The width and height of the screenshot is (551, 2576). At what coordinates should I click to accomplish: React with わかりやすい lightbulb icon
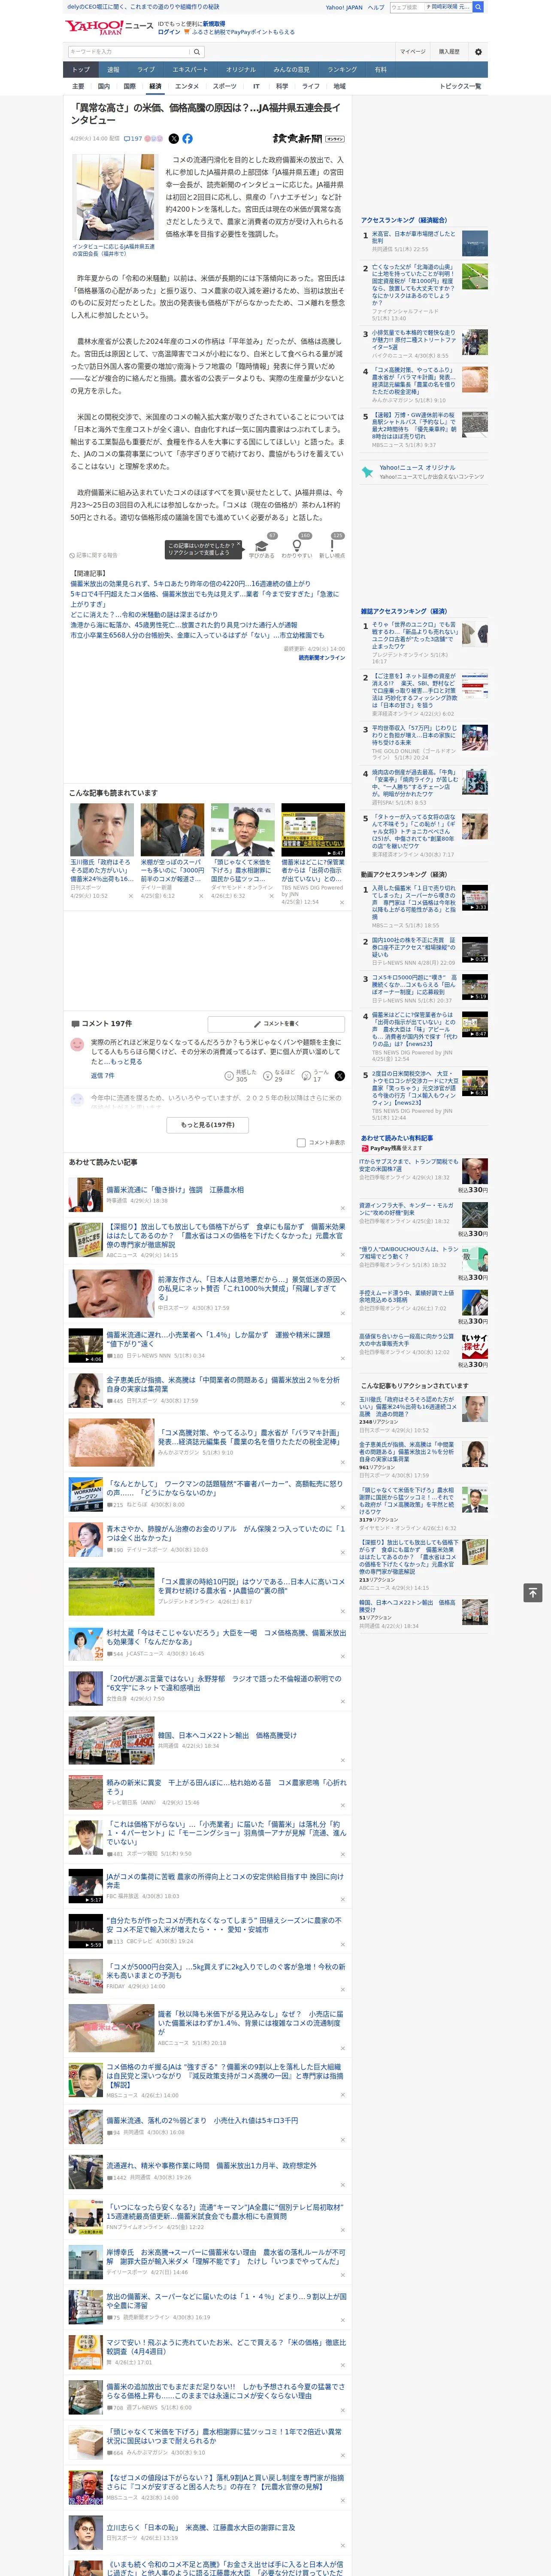pos(297,546)
